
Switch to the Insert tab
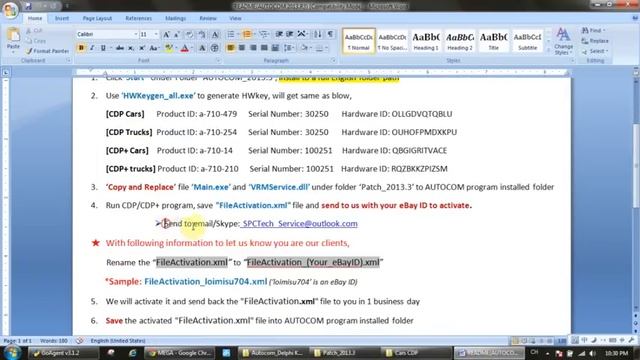click(62, 18)
